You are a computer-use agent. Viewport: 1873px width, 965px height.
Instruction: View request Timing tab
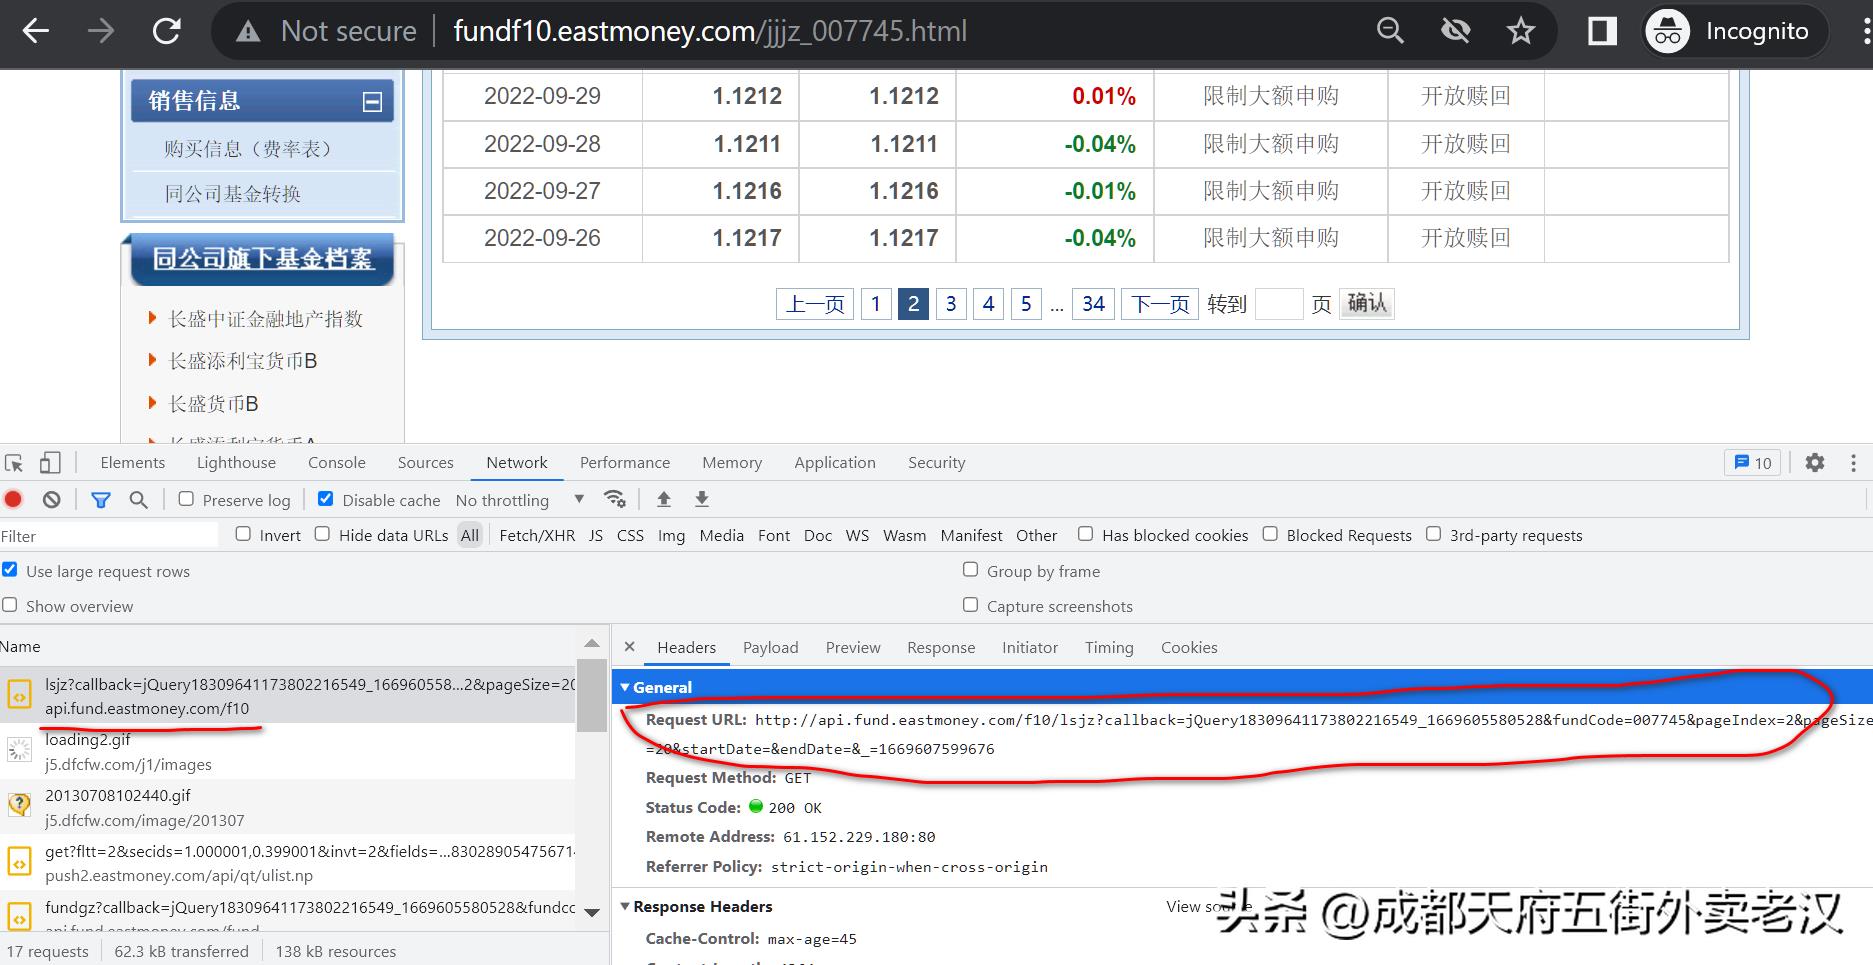coord(1109,648)
